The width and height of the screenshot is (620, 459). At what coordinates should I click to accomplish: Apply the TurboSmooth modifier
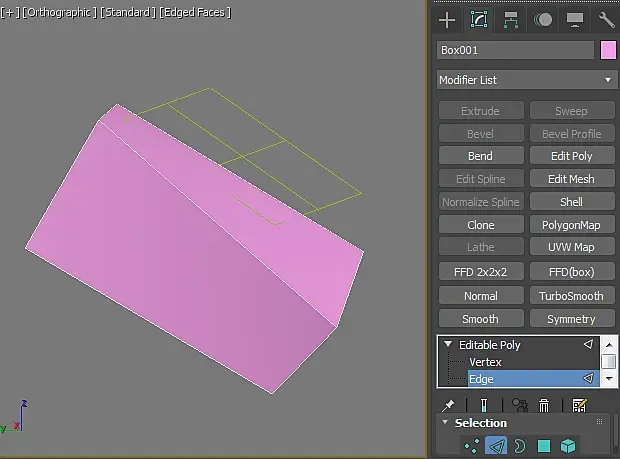(x=572, y=296)
